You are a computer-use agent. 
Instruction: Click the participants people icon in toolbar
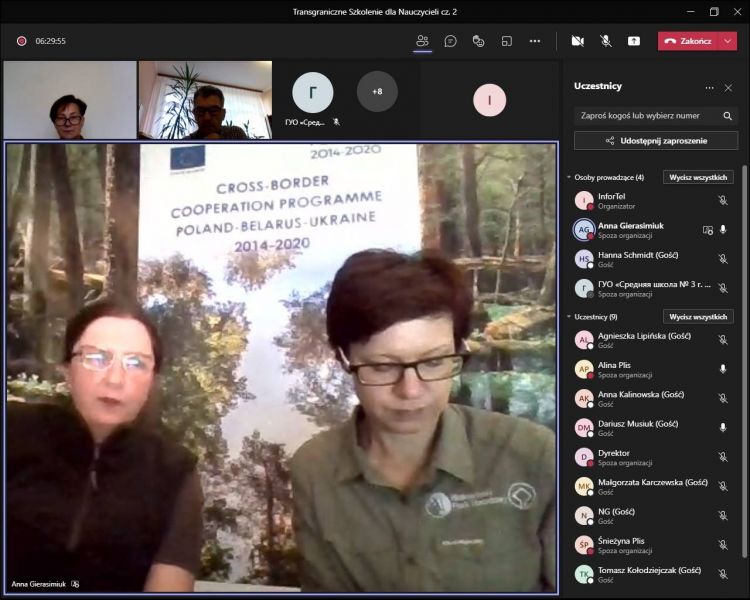[x=422, y=41]
